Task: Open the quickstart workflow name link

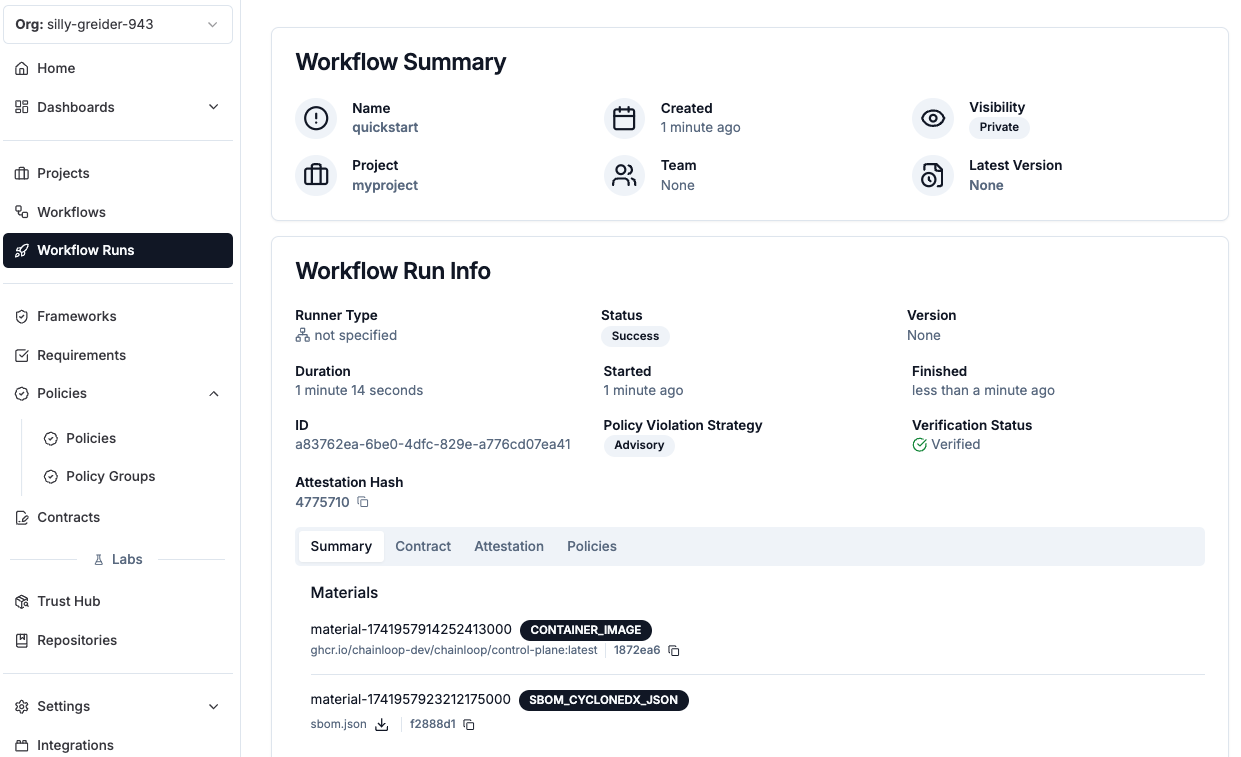Action: tap(385, 127)
